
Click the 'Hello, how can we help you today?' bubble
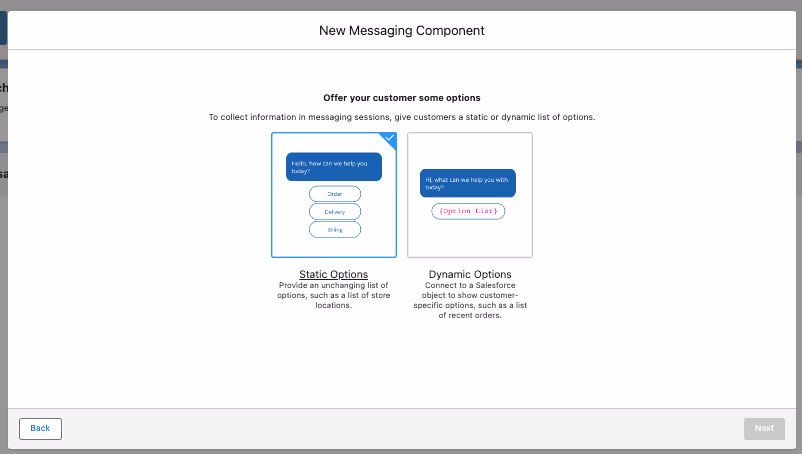(x=334, y=167)
